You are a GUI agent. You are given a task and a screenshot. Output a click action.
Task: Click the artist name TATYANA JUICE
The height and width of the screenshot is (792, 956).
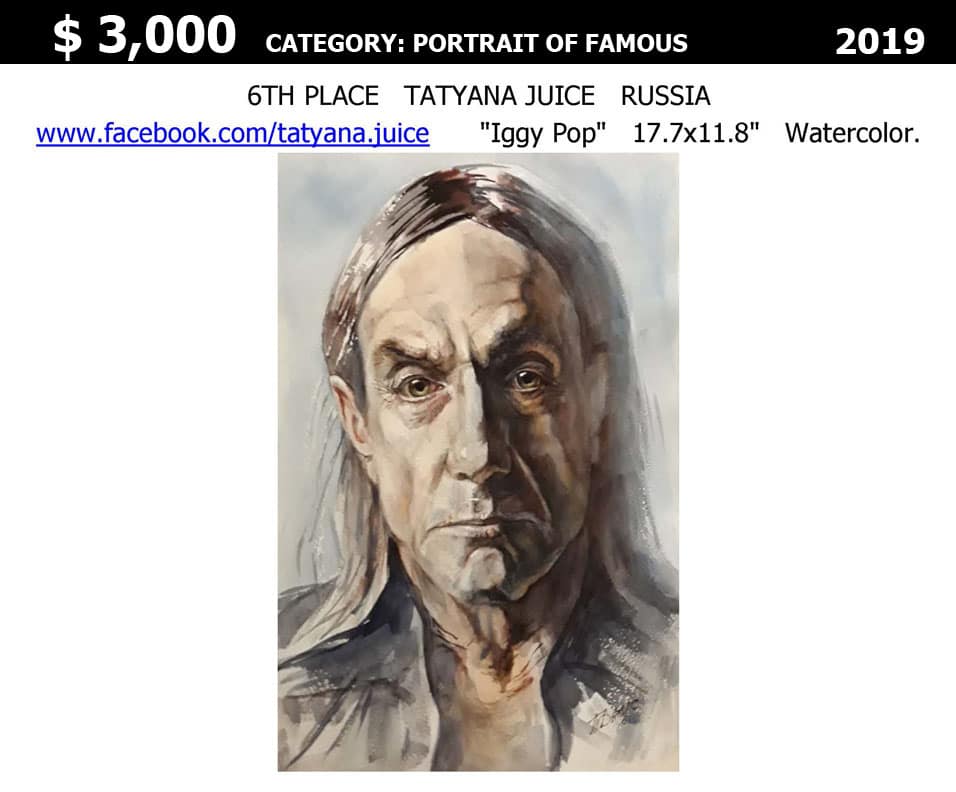[x=499, y=96]
